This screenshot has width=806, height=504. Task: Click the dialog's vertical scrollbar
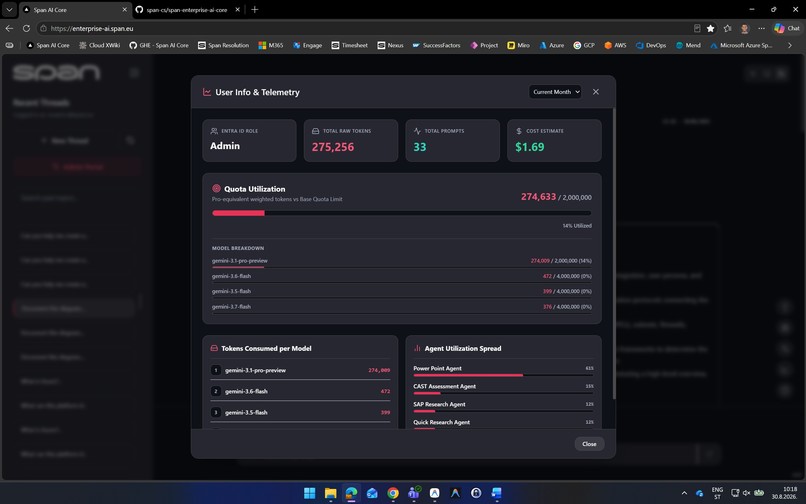[614, 255]
